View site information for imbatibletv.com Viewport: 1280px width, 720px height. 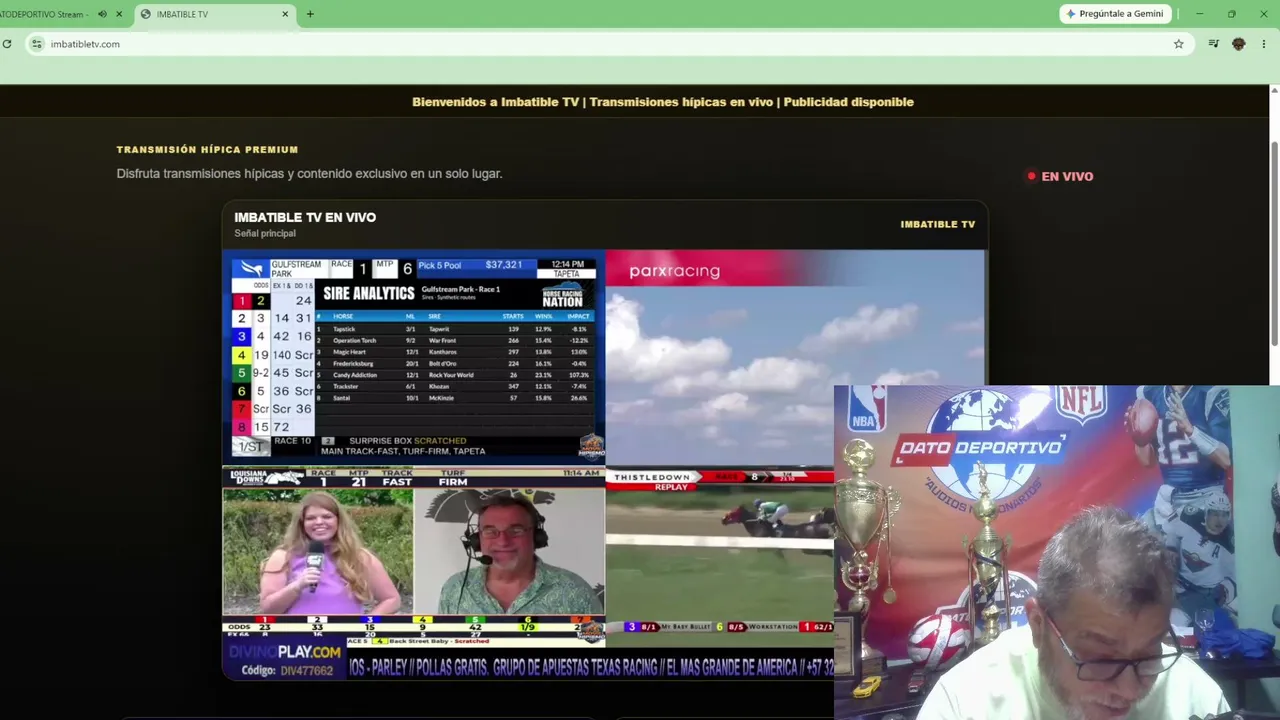pos(37,44)
